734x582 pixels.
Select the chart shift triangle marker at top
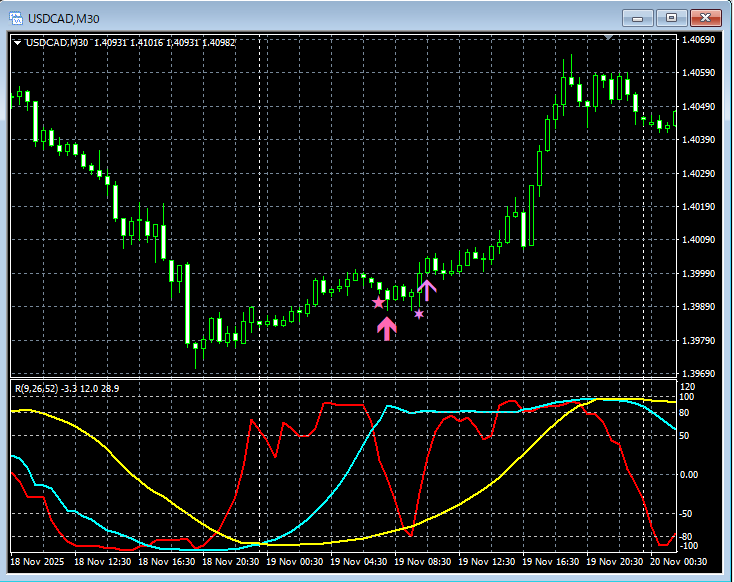click(608, 37)
